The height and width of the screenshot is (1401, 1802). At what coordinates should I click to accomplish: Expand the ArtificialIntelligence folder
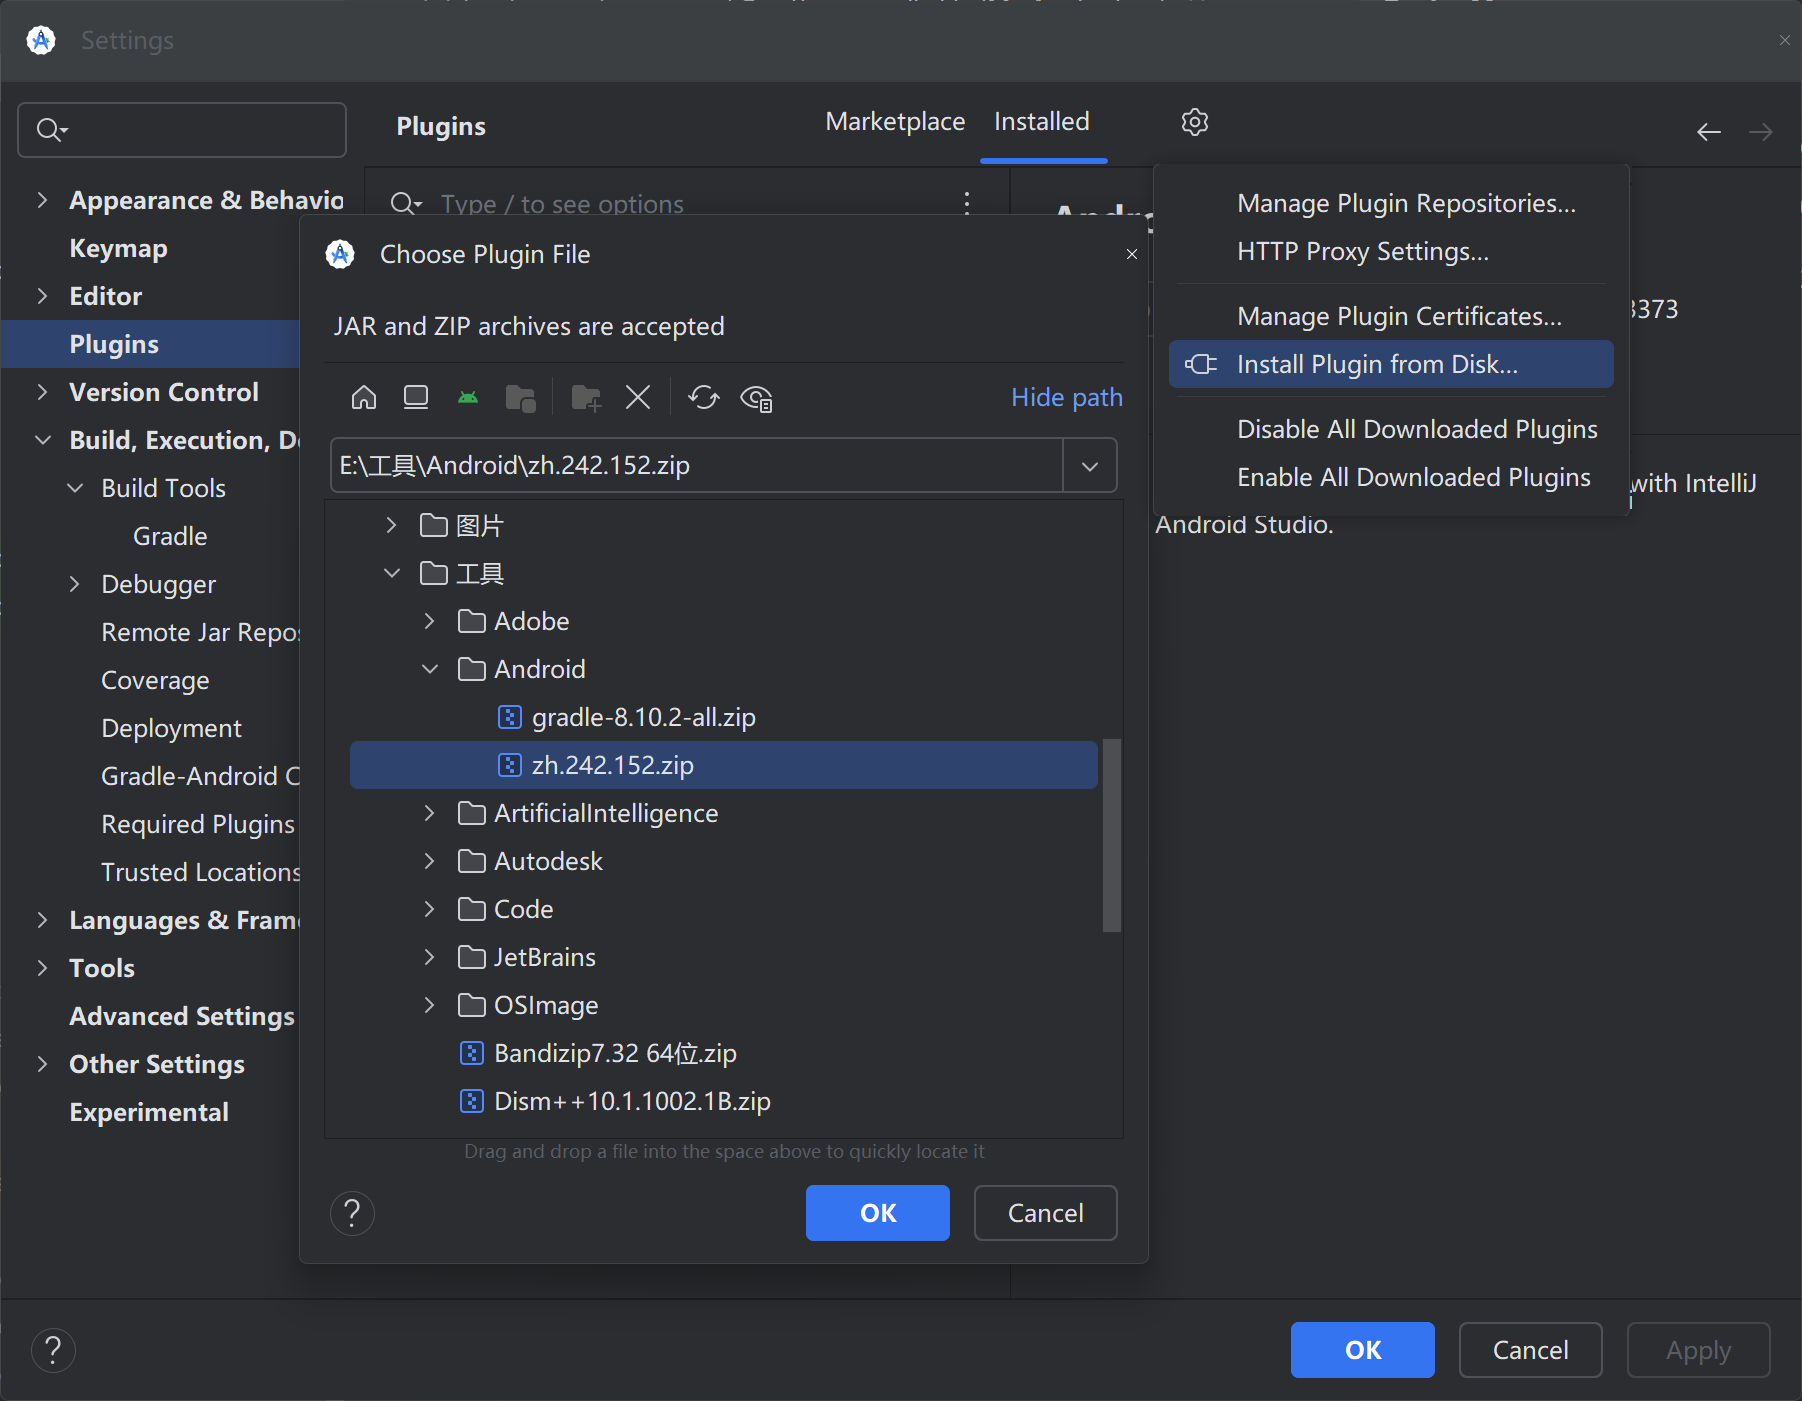coord(430,813)
